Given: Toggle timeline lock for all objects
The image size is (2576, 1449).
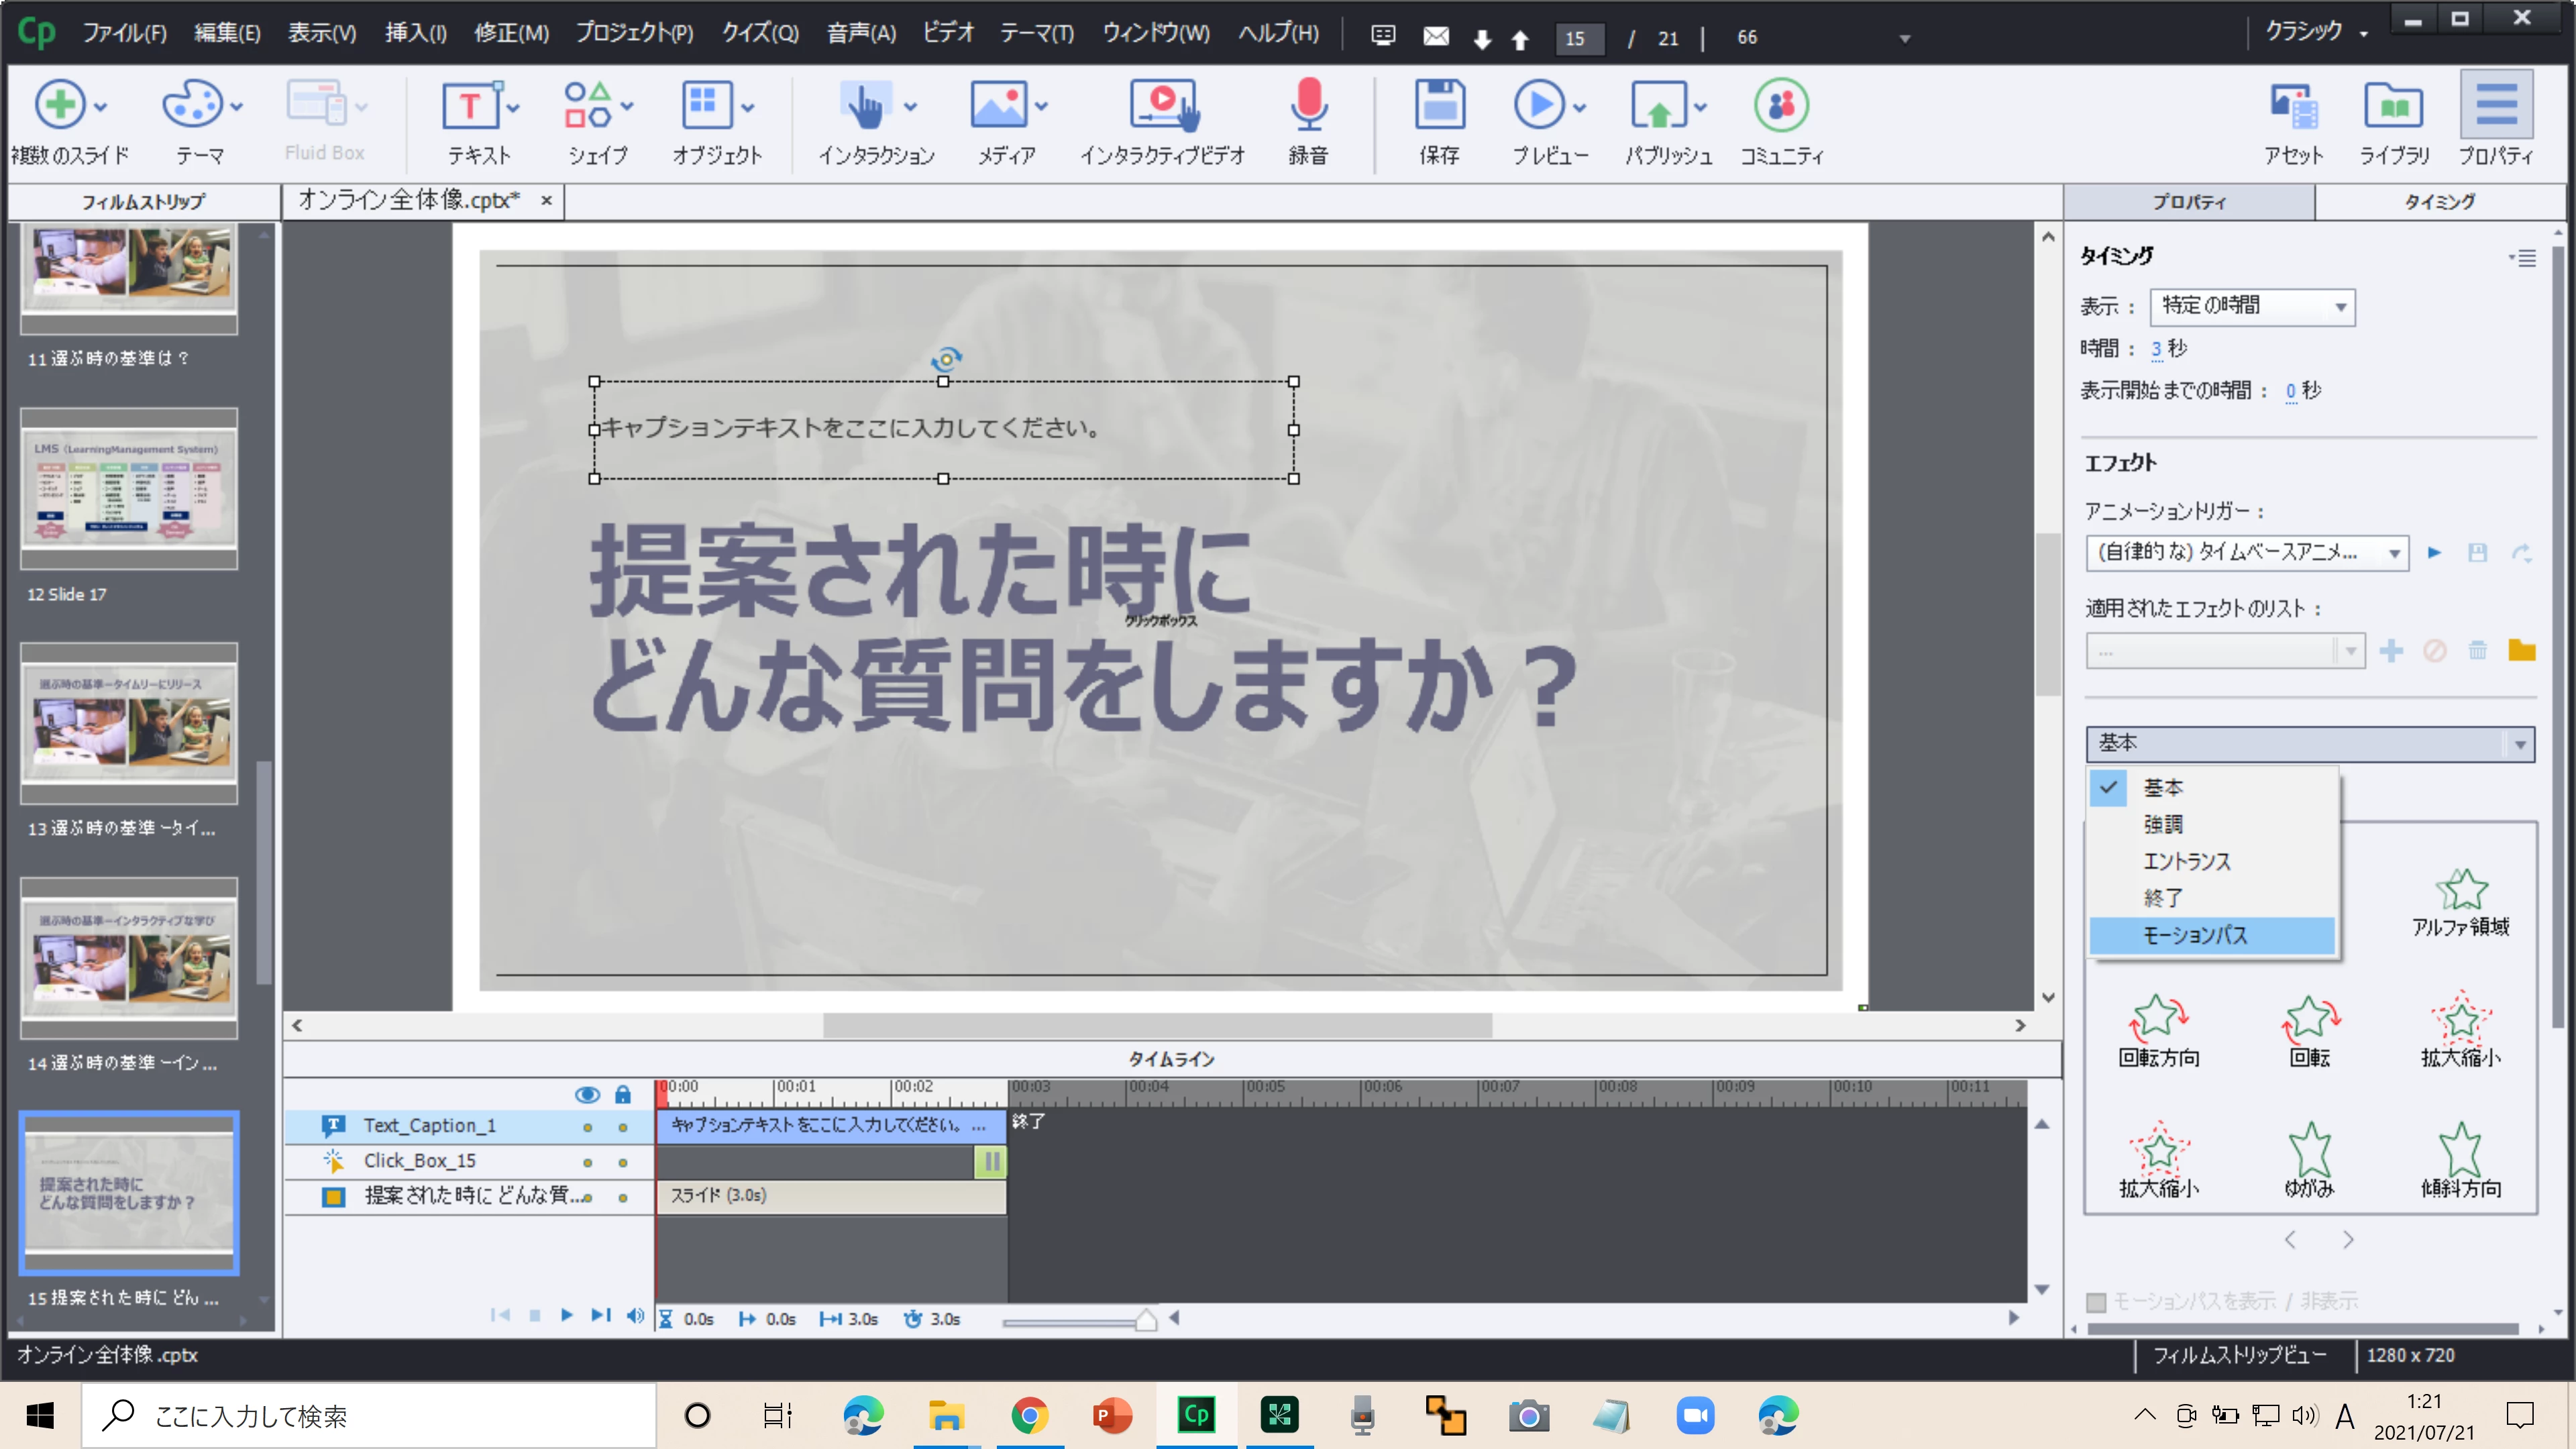Looking at the screenshot, I should pyautogui.click(x=623, y=1094).
